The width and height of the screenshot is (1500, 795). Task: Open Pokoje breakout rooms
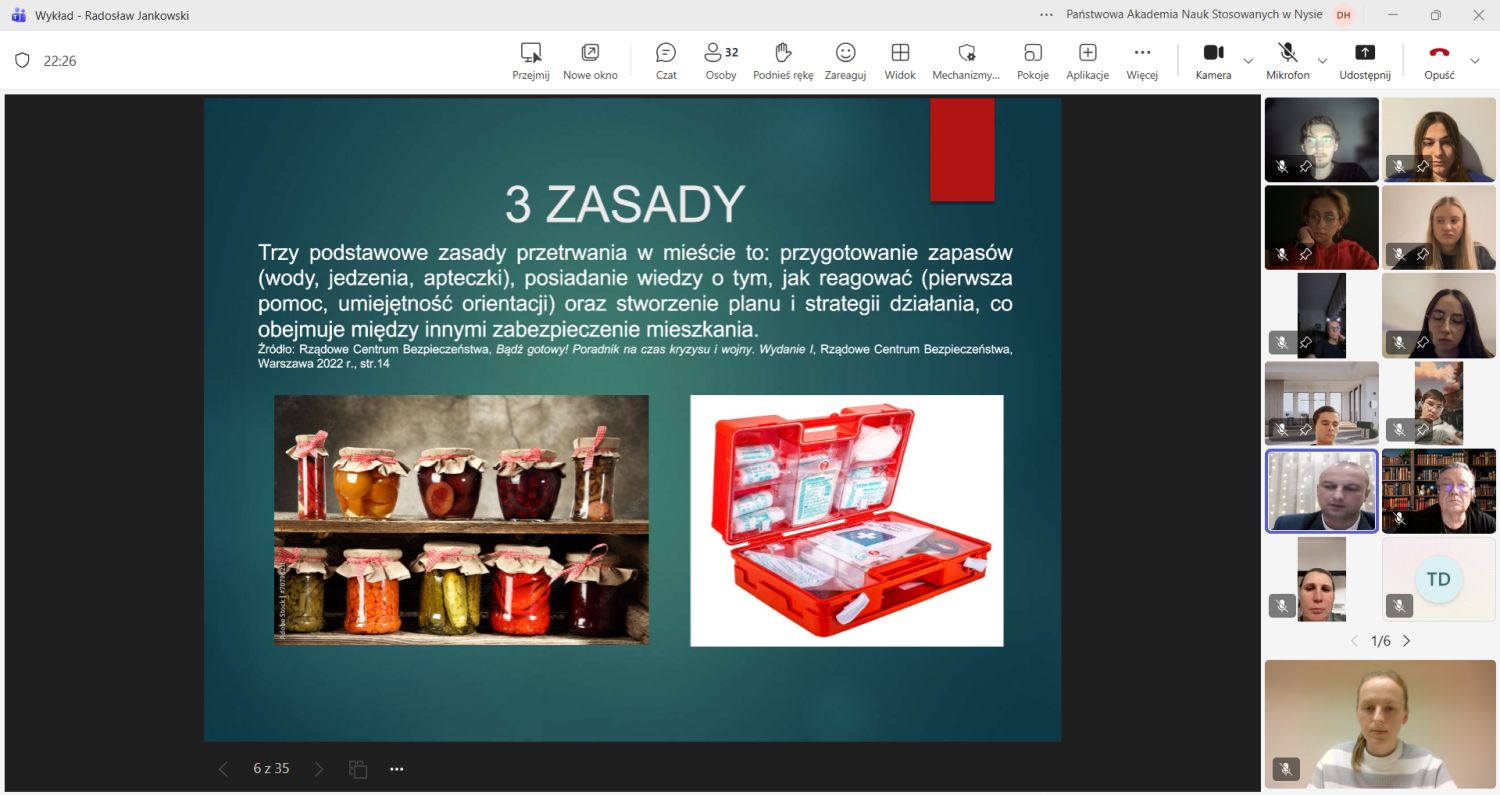tap(1032, 61)
